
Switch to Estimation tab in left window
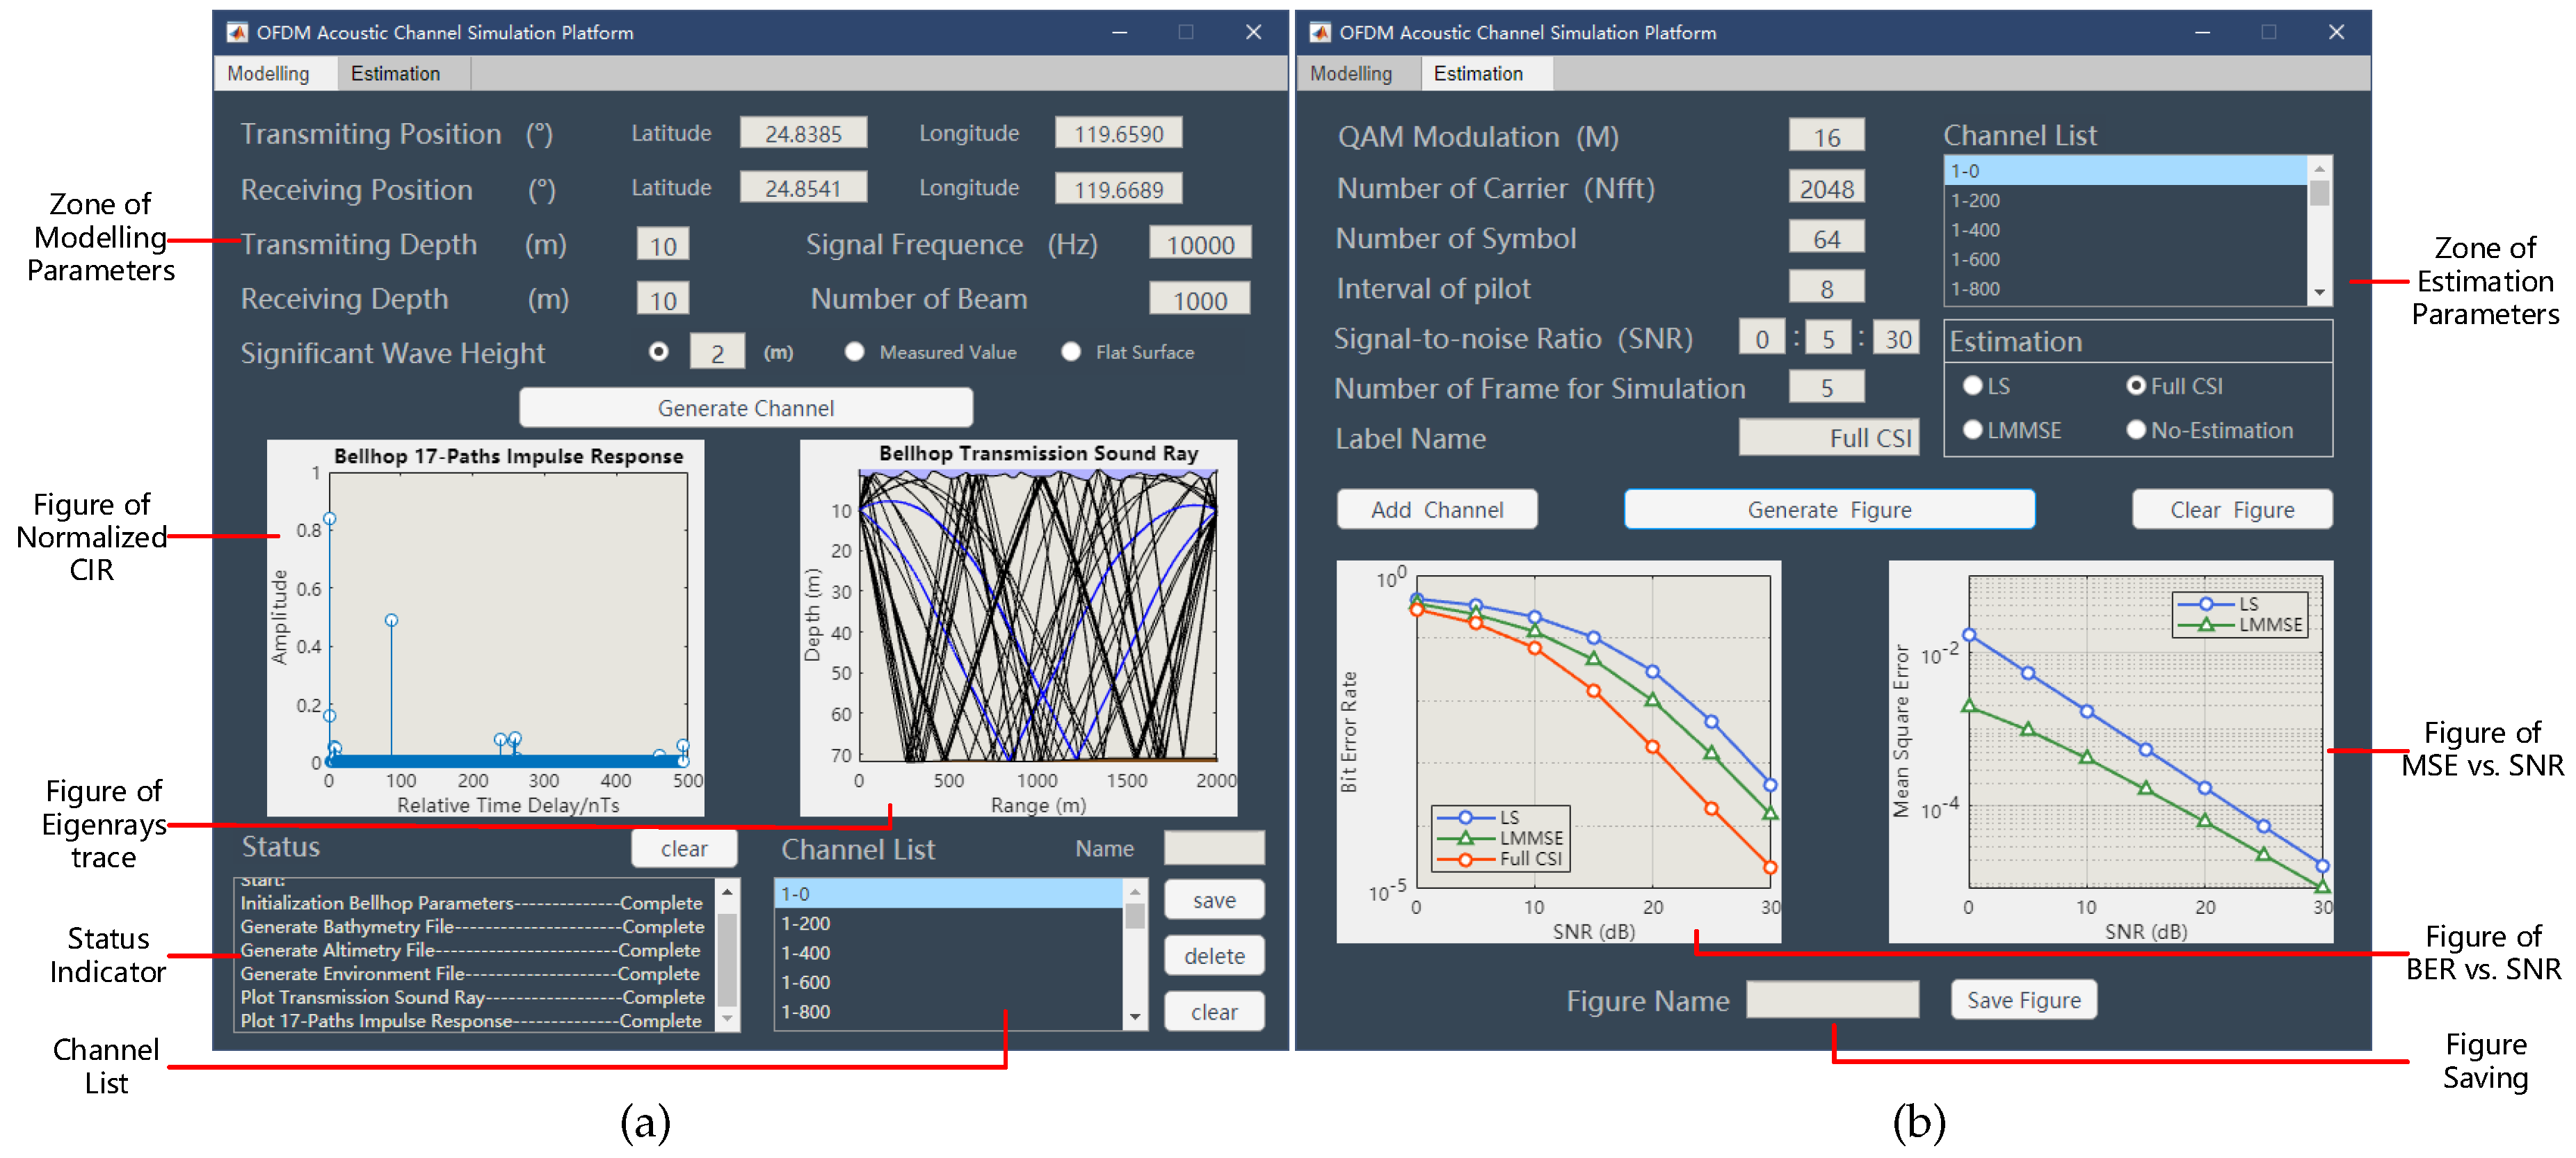click(x=395, y=74)
